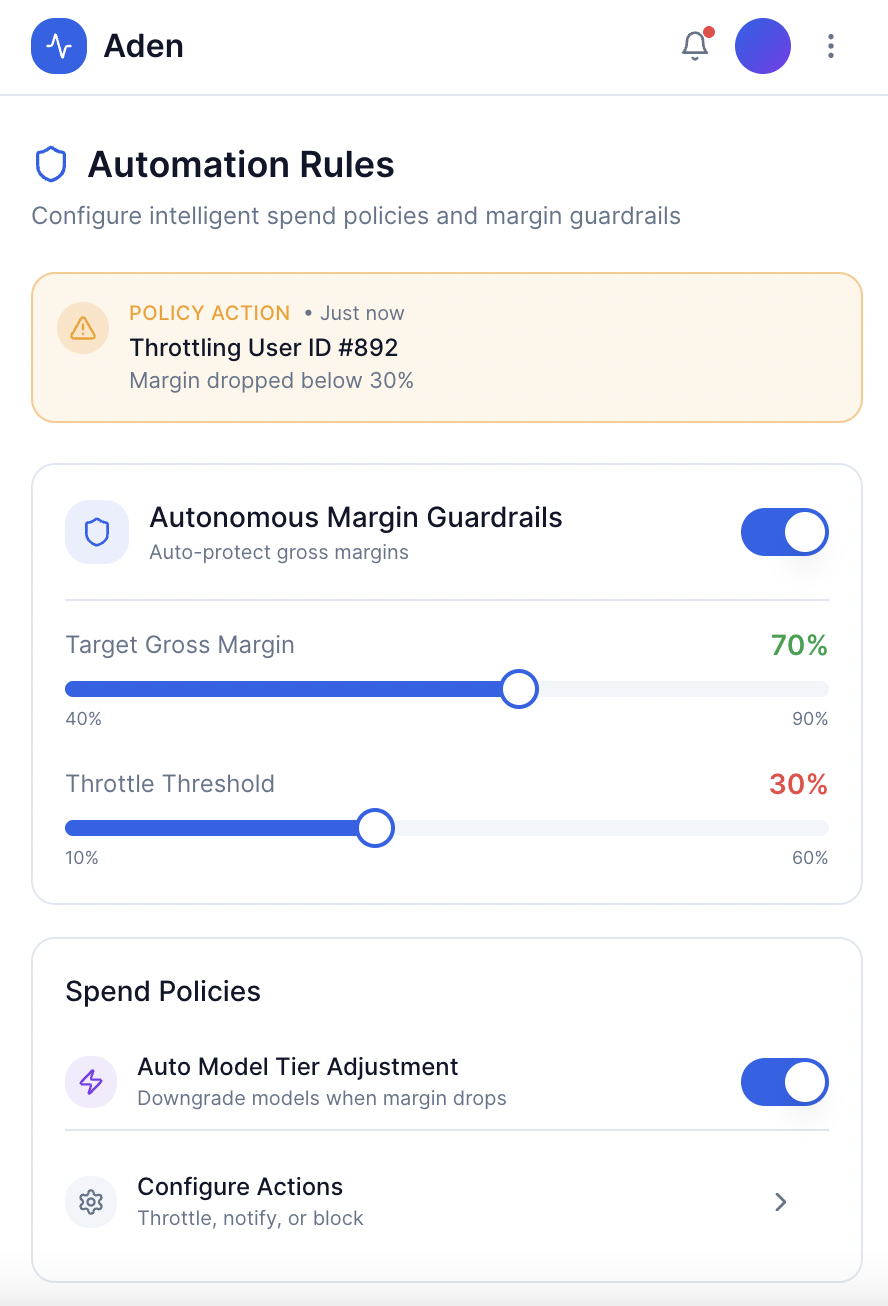The height and width of the screenshot is (1306, 888).
Task: Click the warning triangle in policy alert
Action: [x=83, y=328]
